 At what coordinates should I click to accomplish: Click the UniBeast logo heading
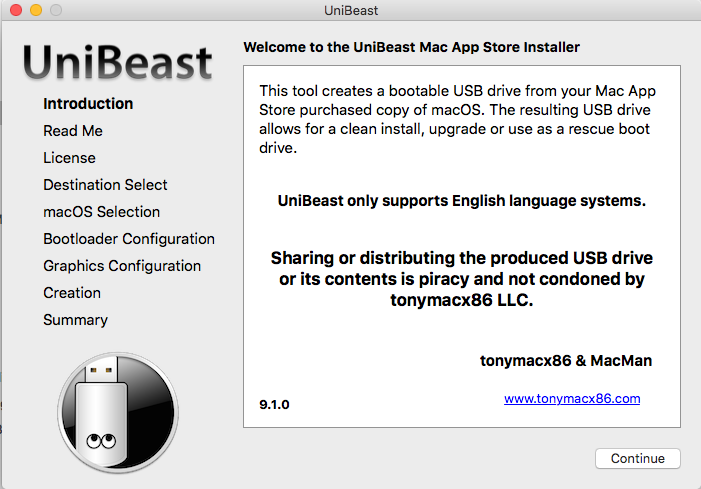coord(118,63)
